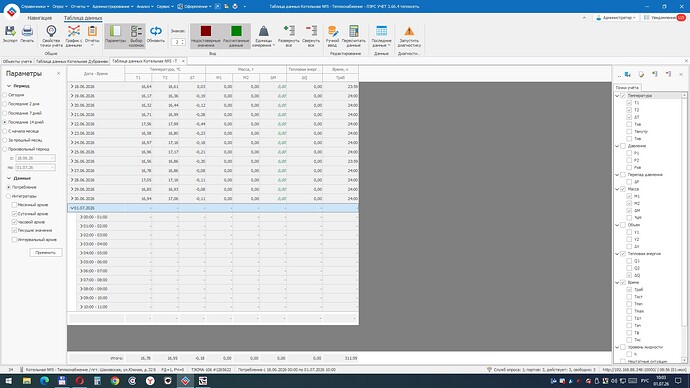690x388 pixels.
Task: Open the Отчеты menu in title bar
Action: click(80, 7)
